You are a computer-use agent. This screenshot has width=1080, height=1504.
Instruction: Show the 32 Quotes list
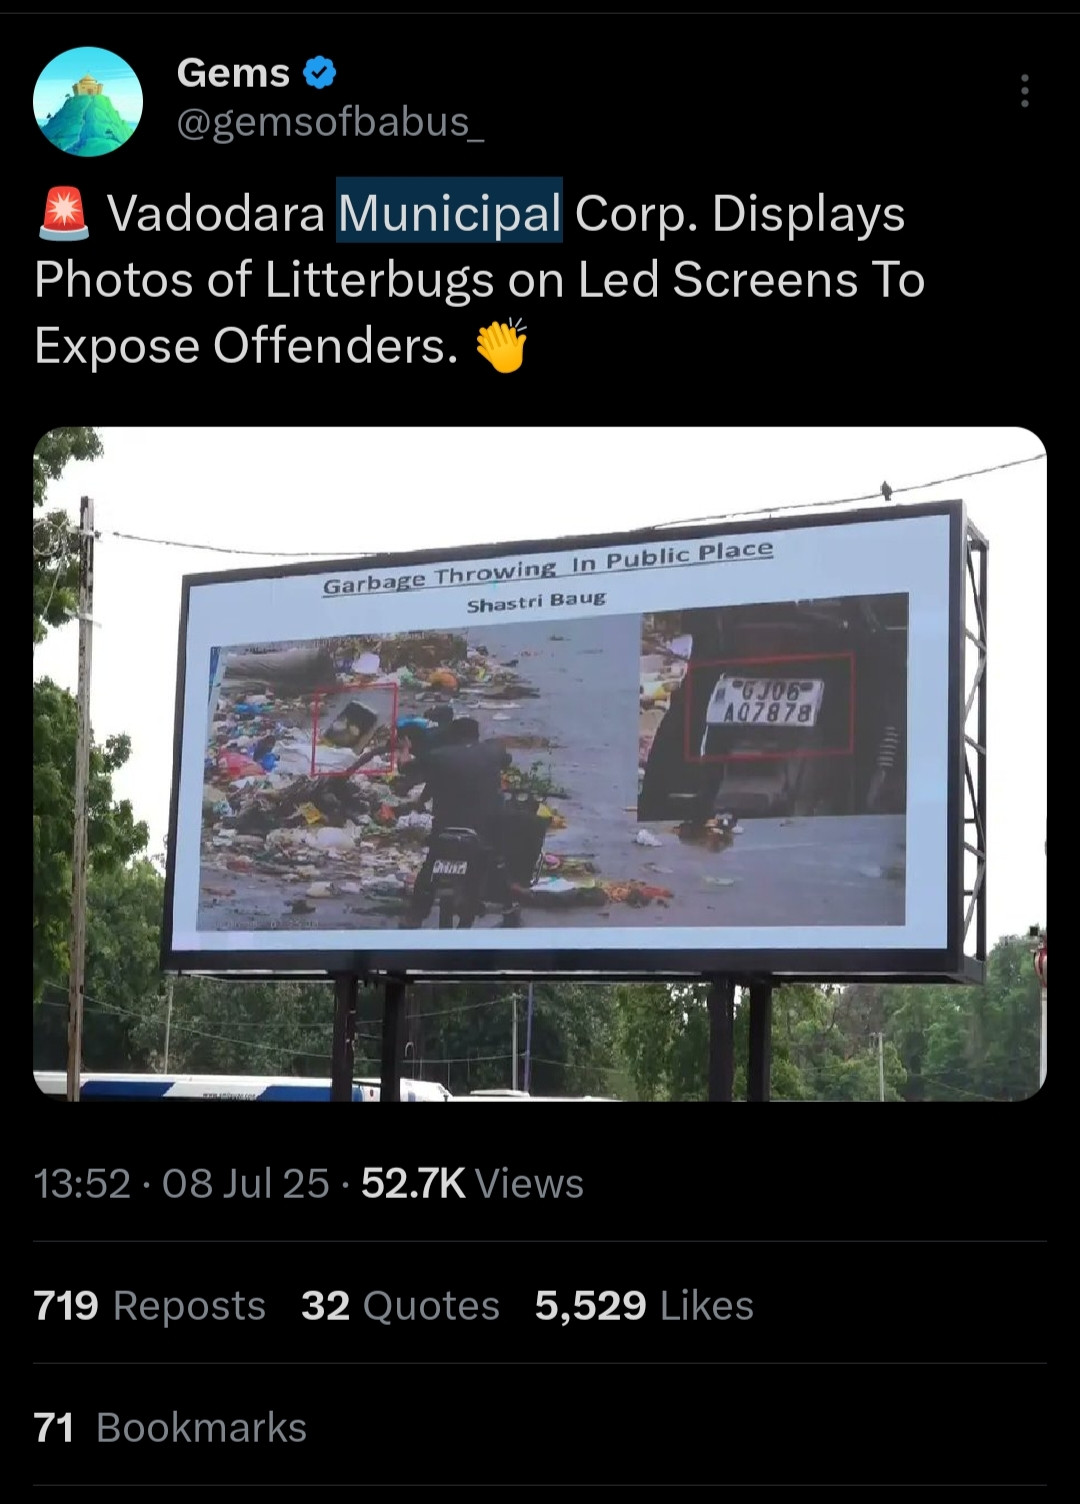tap(400, 1305)
